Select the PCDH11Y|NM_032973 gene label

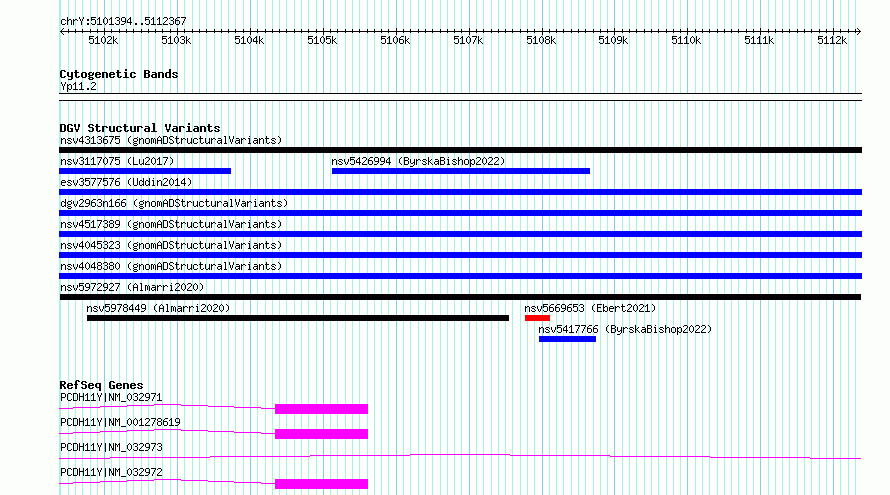(x=111, y=447)
